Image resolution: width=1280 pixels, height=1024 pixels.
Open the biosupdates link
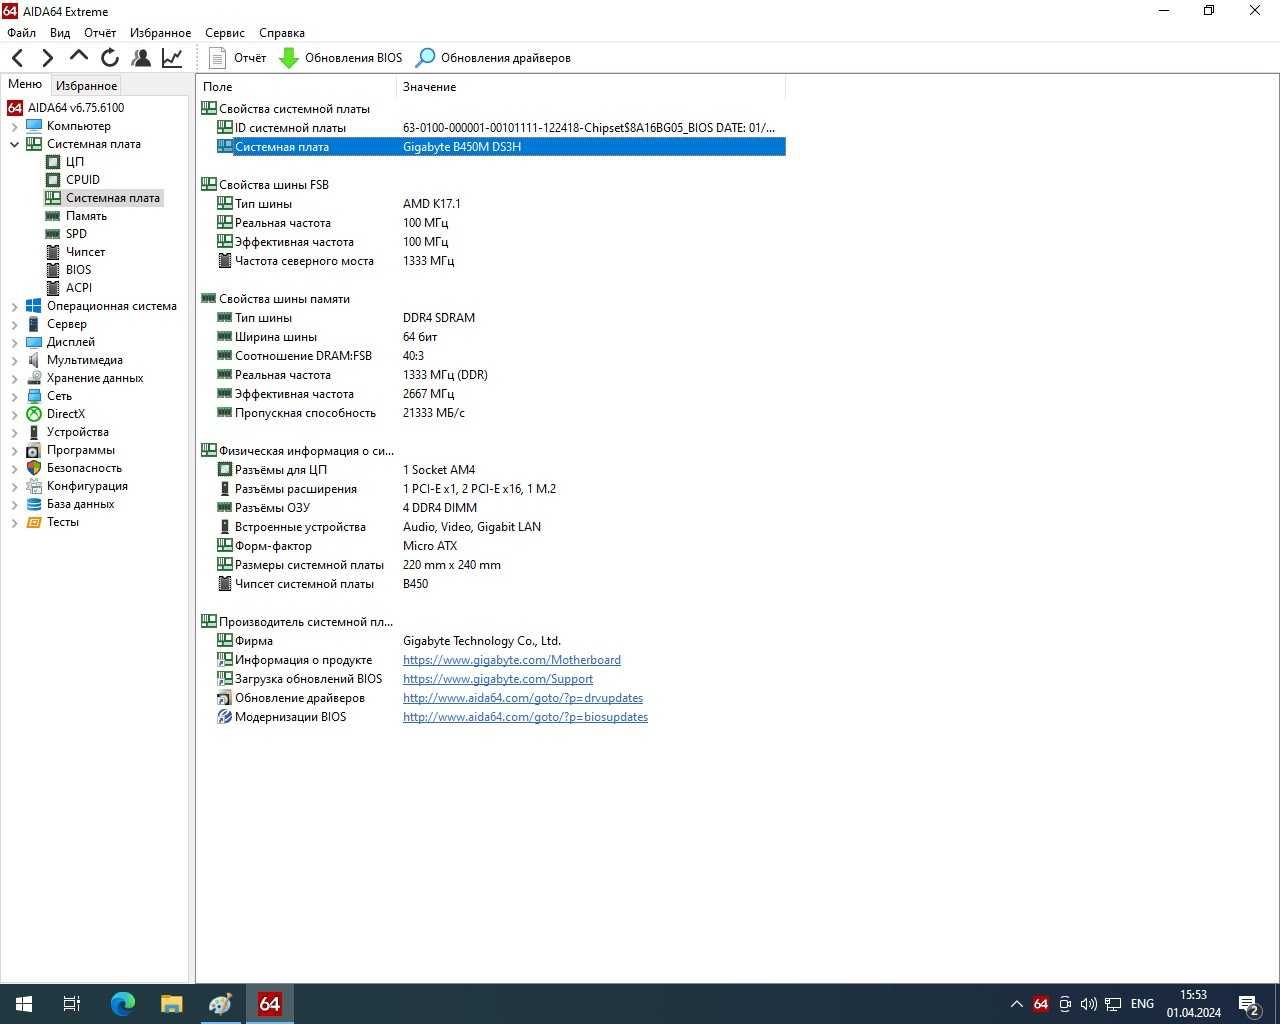click(x=525, y=717)
